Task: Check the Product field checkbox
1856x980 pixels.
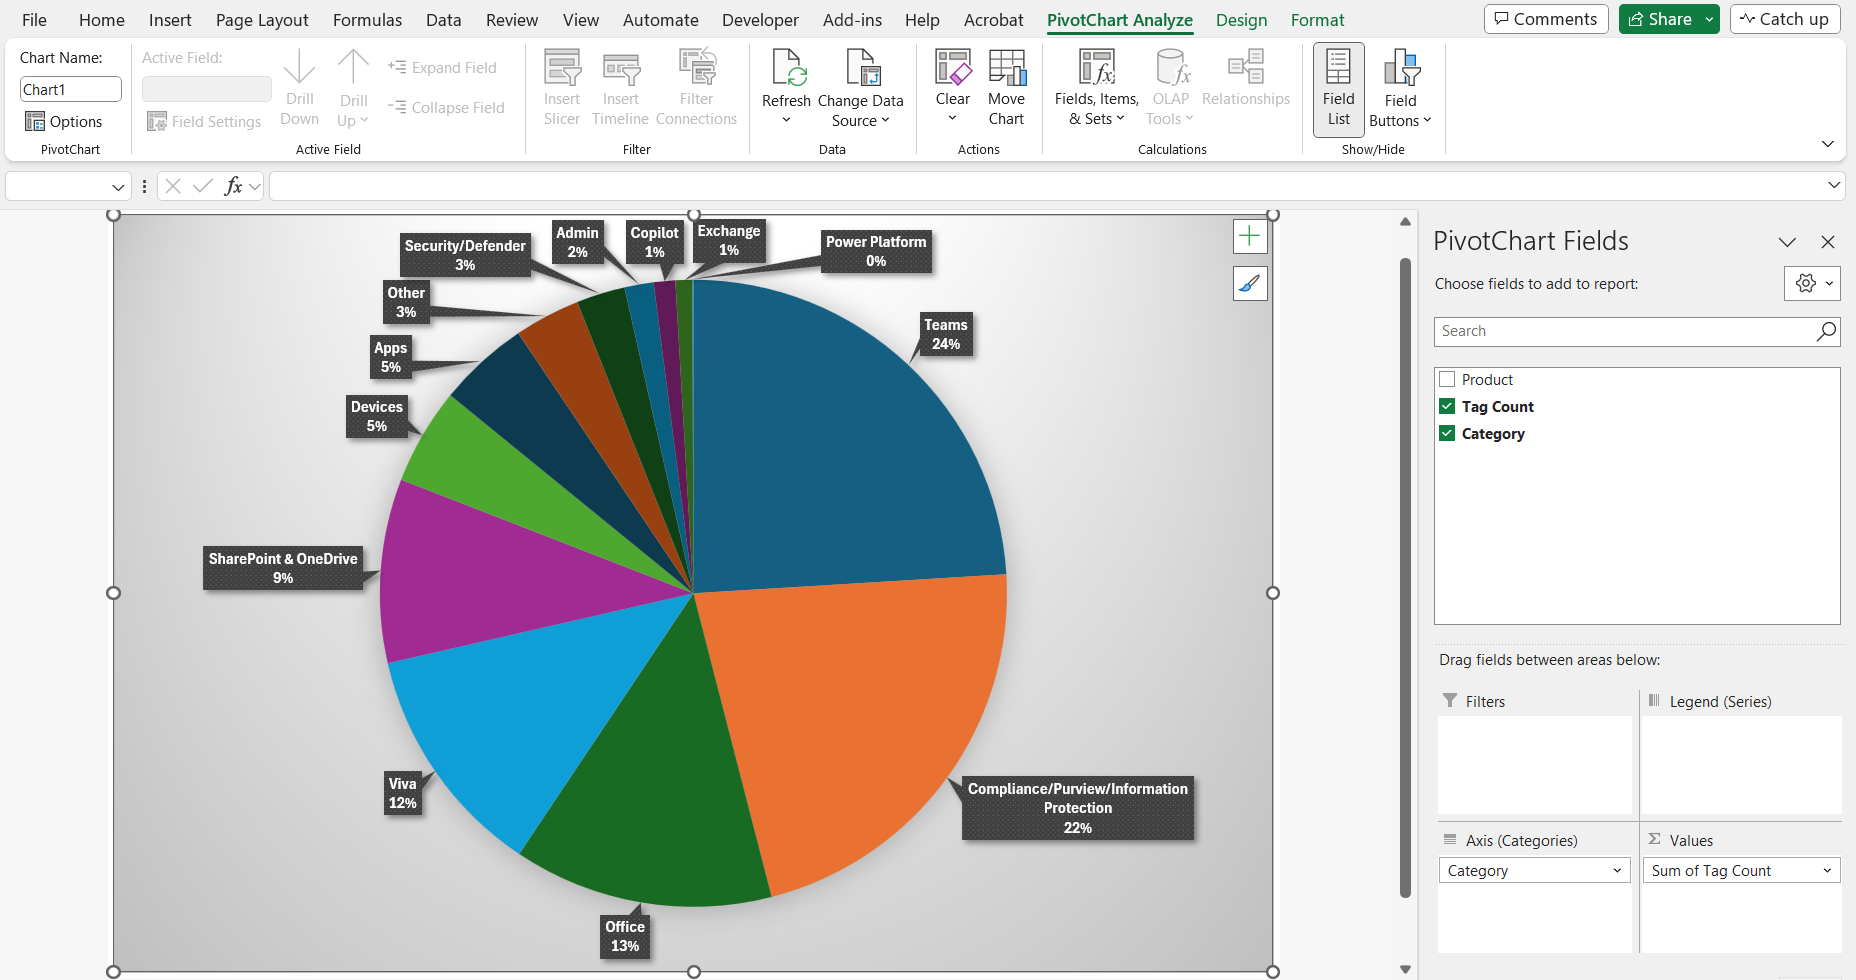Action: click(x=1447, y=380)
